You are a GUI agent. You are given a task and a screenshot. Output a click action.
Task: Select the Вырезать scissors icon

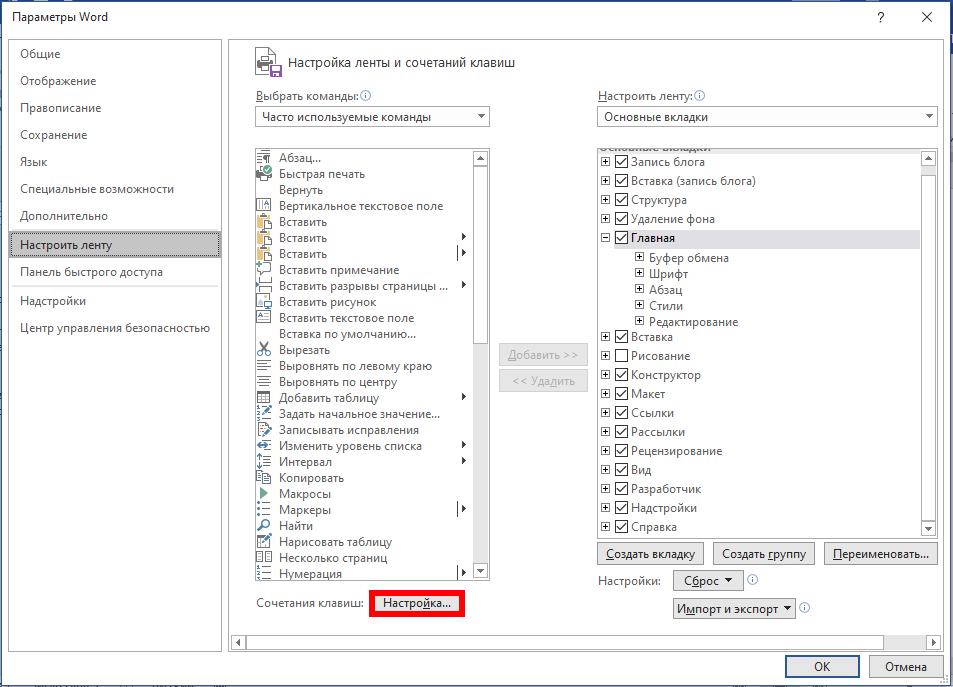pyautogui.click(x=264, y=350)
